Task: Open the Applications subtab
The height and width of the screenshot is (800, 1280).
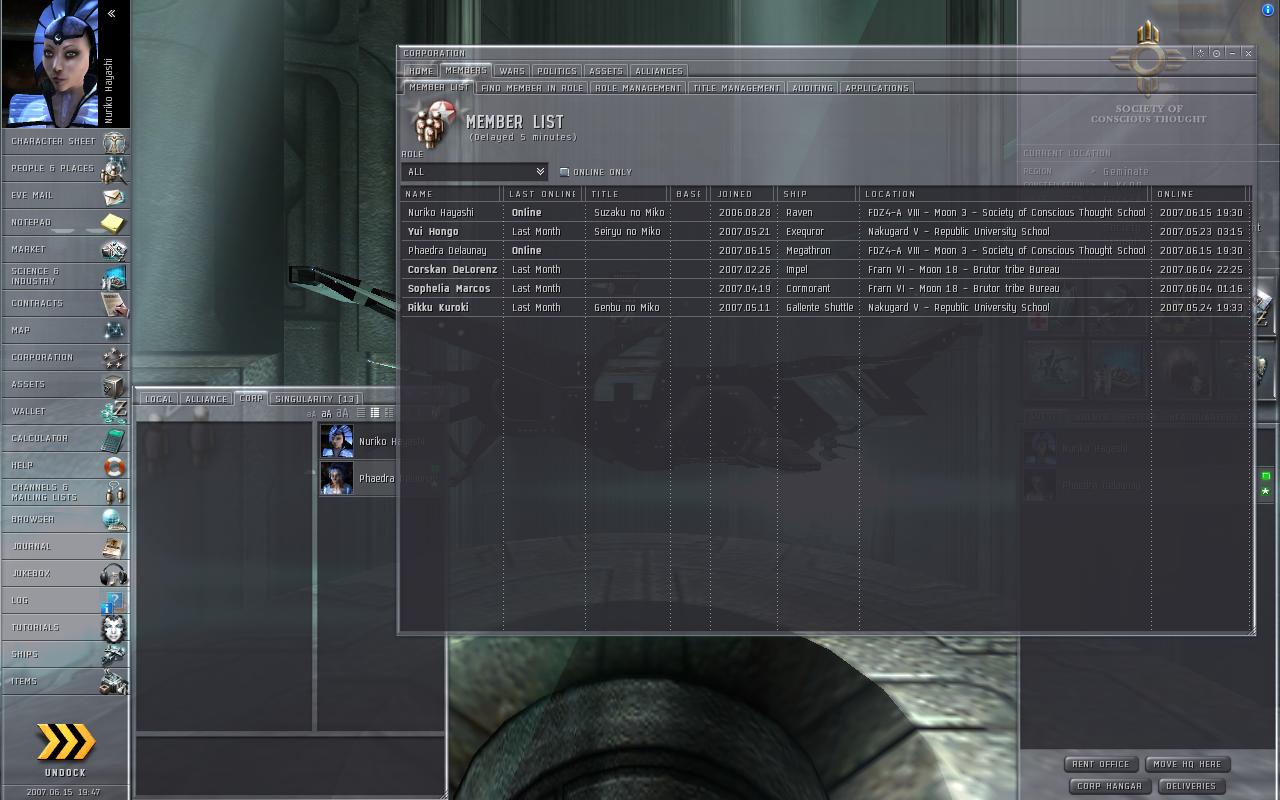Action: 877,88
